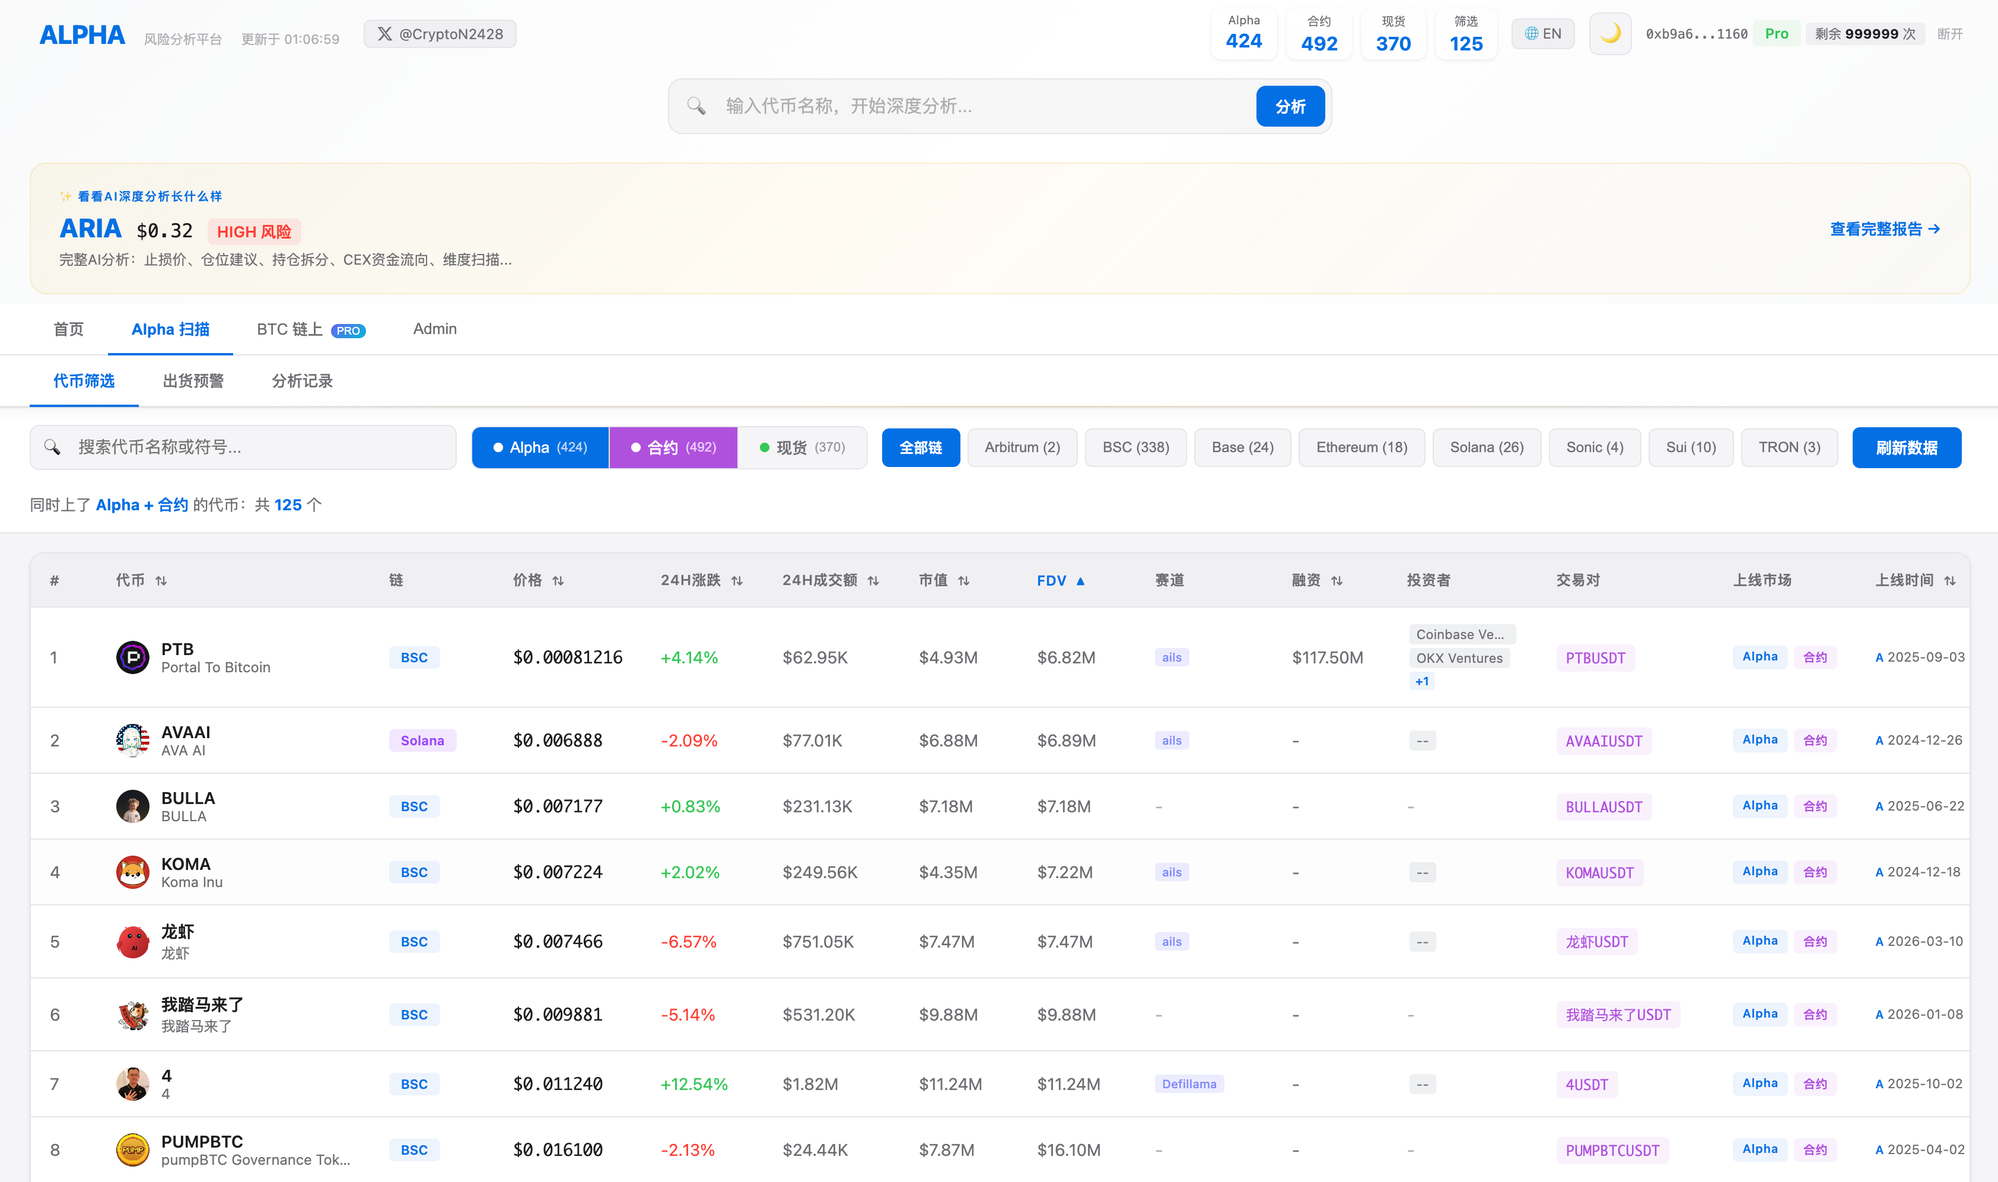This screenshot has height=1182, width=1998.
Task: Click the OKX Ventures investor tag
Action: click(x=1459, y=658)
